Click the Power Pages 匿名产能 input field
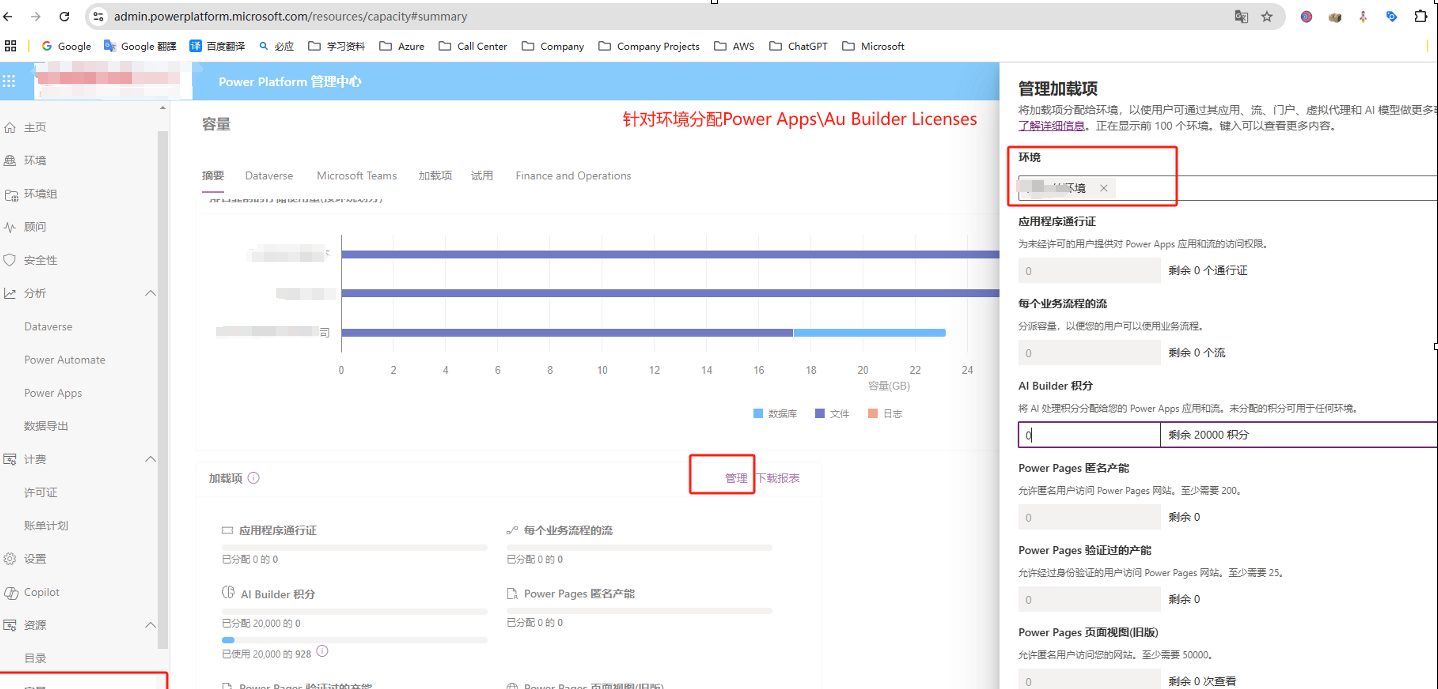Screen dimensions: 1438x689 point(1089,517)
